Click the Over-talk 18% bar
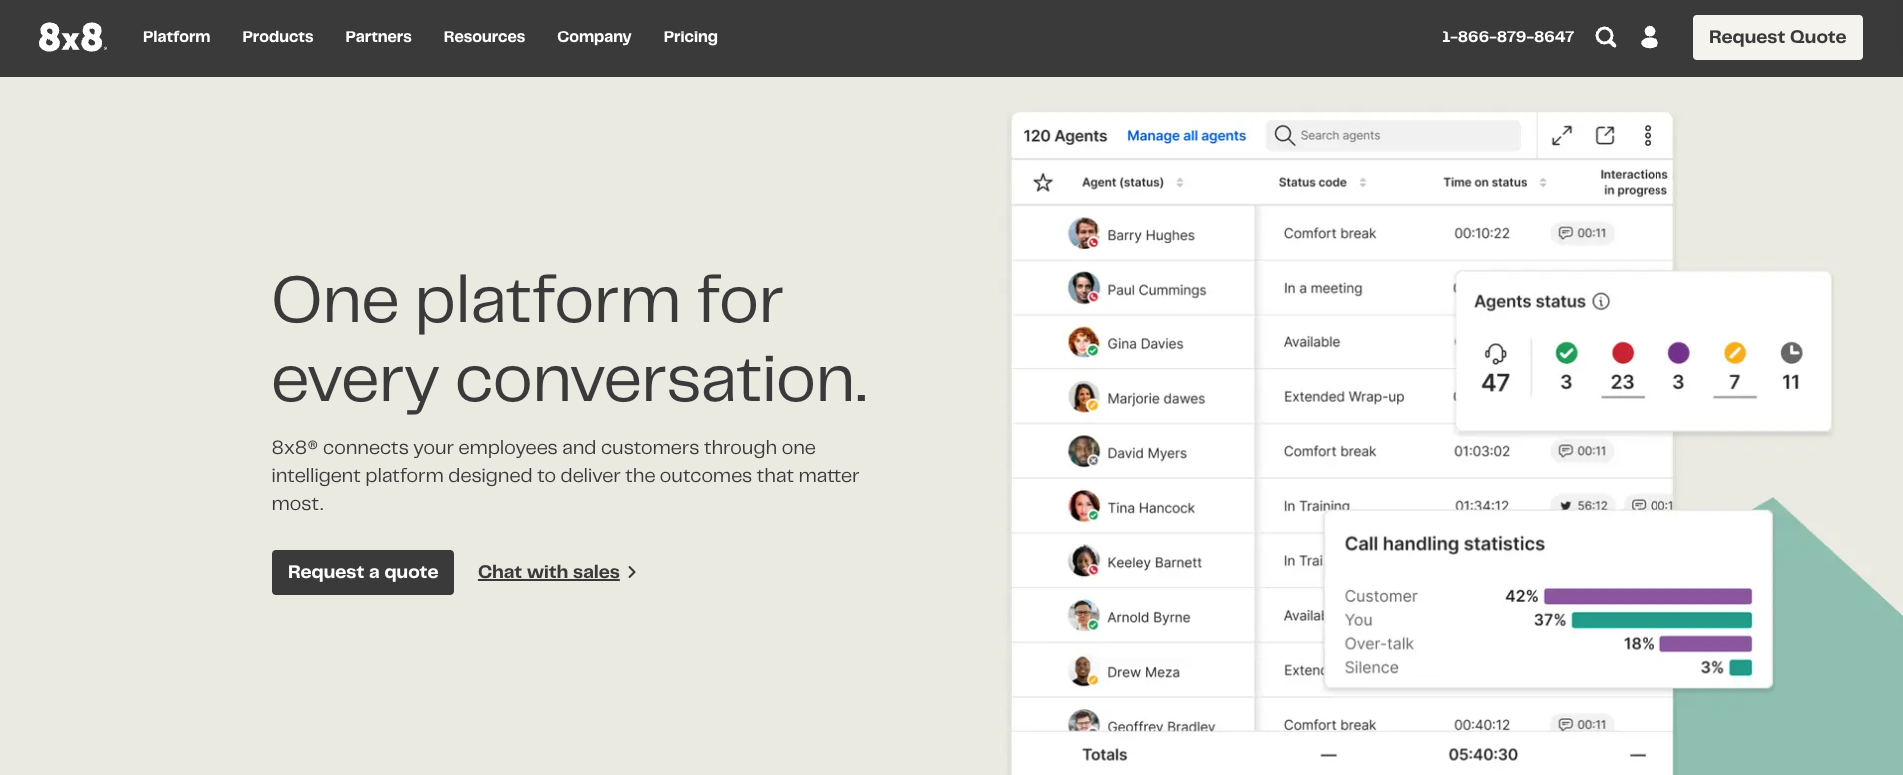1903x775 pixels. [1706, 644]
